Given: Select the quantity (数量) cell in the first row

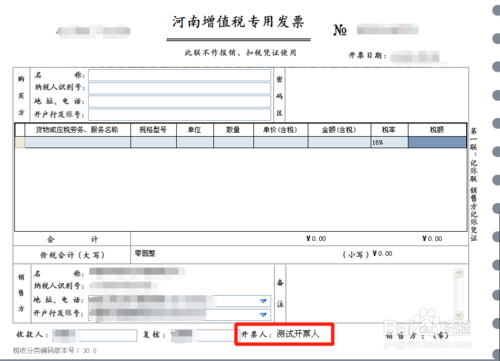Looking at the screenshot, I should tap(233, 142).
